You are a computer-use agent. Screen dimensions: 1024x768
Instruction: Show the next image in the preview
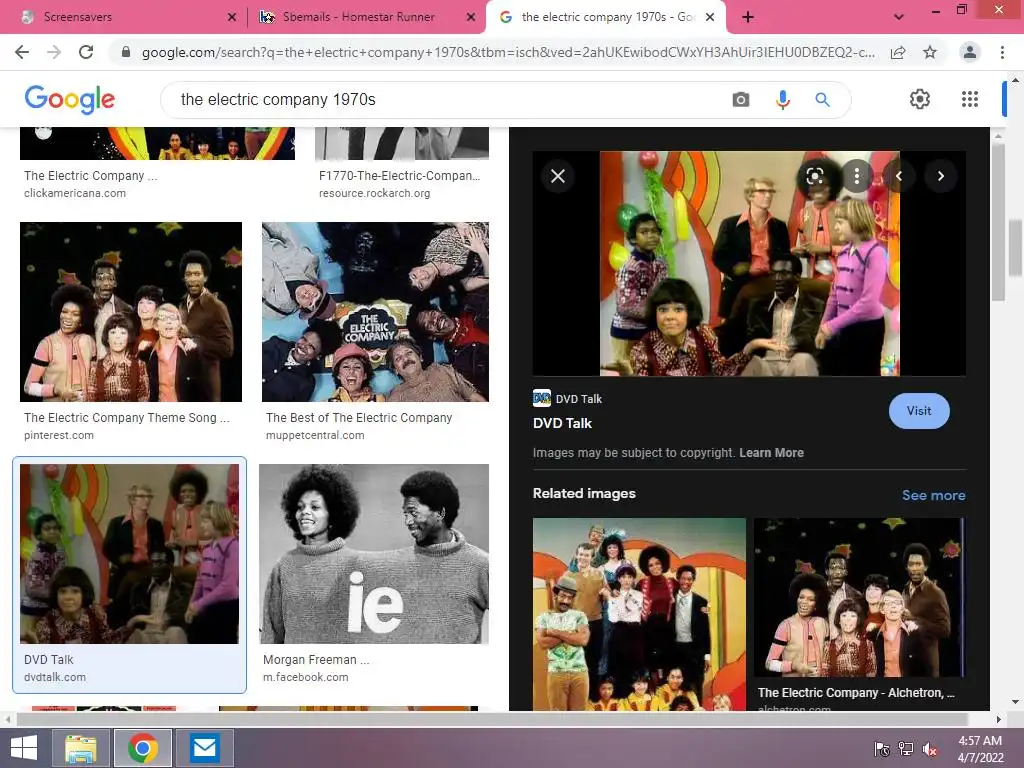[x=940, y=176]
